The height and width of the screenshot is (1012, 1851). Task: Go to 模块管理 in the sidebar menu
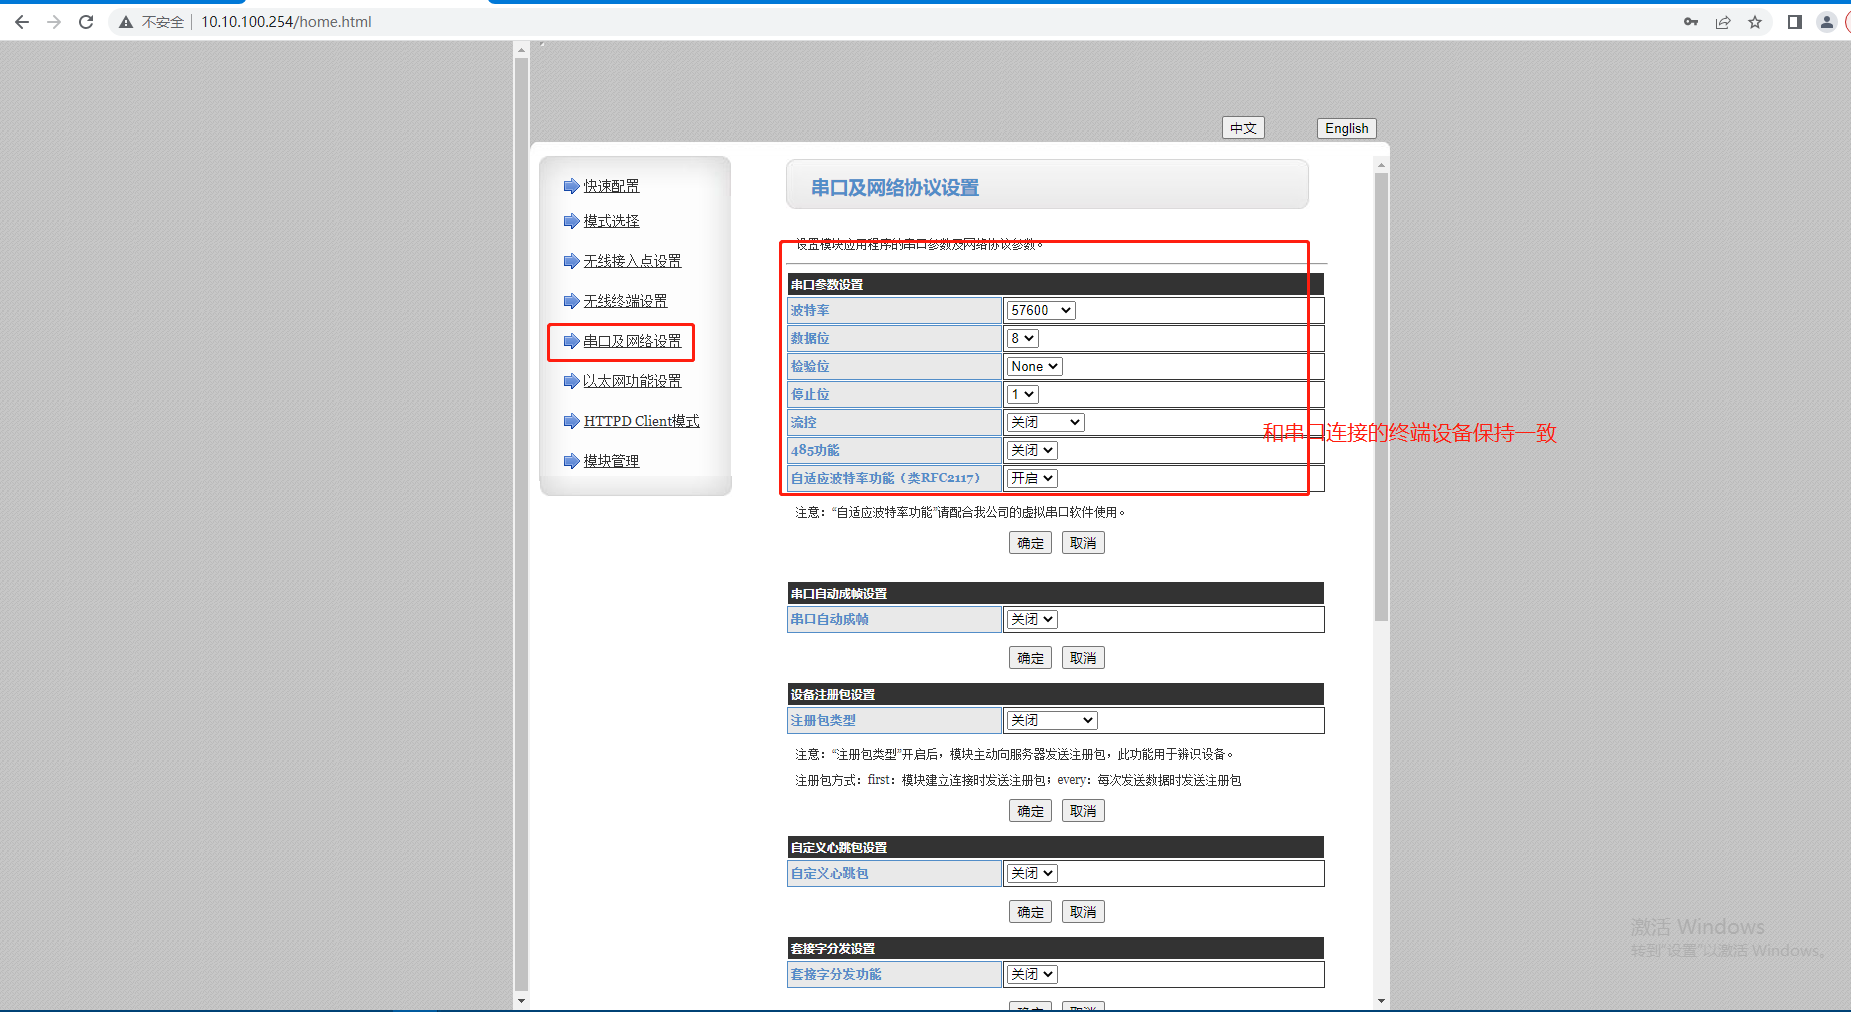(611, 461)
